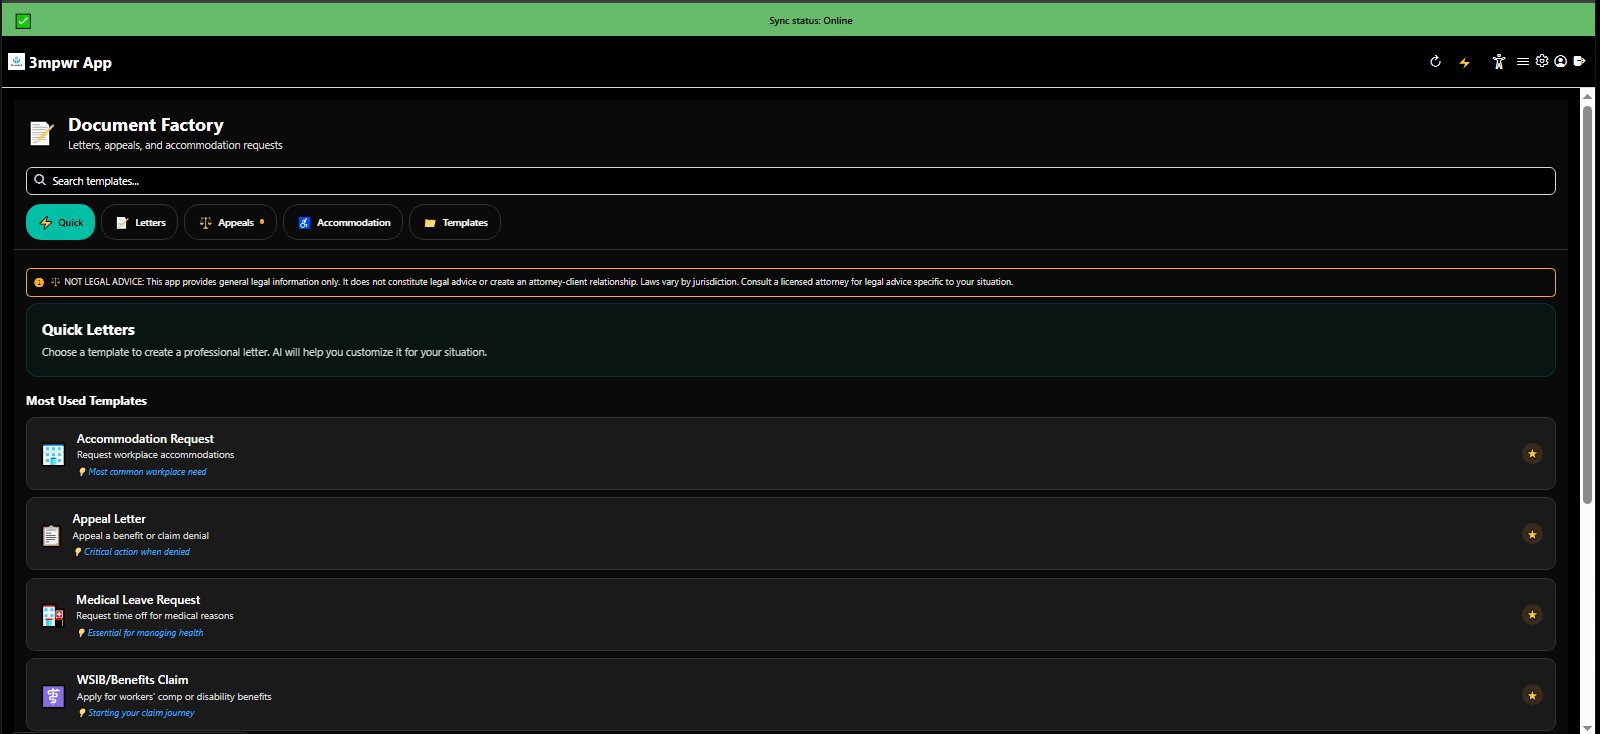The height and width of the screenshot is (734, 1600).
Task: Favorite the Medical Leave Request template
Action: (x=1531, y=615)
